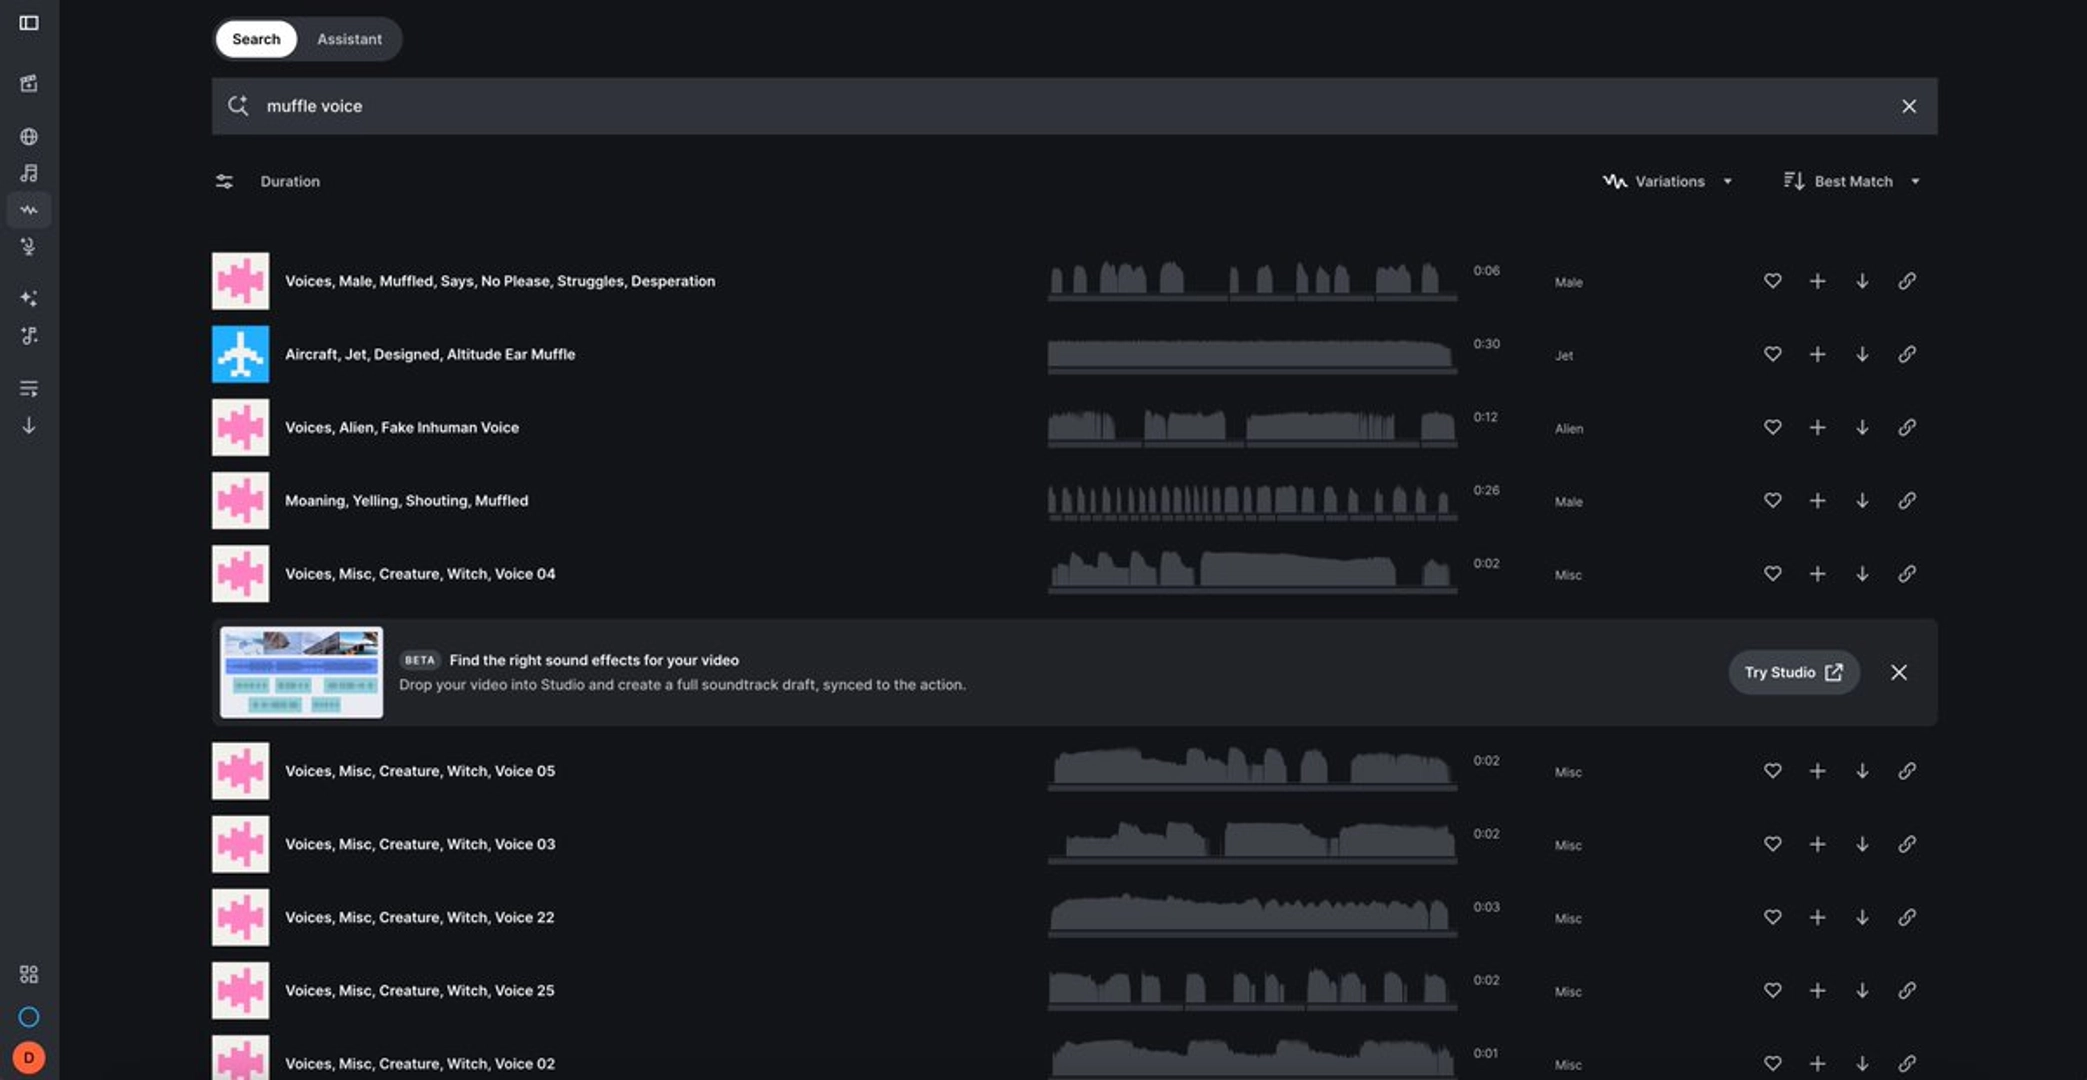This screenshot has height=1080, width=2087.
Task: Download Moaning, Yelling, Shouting, Muffled
Action: tap(1862, 500)
